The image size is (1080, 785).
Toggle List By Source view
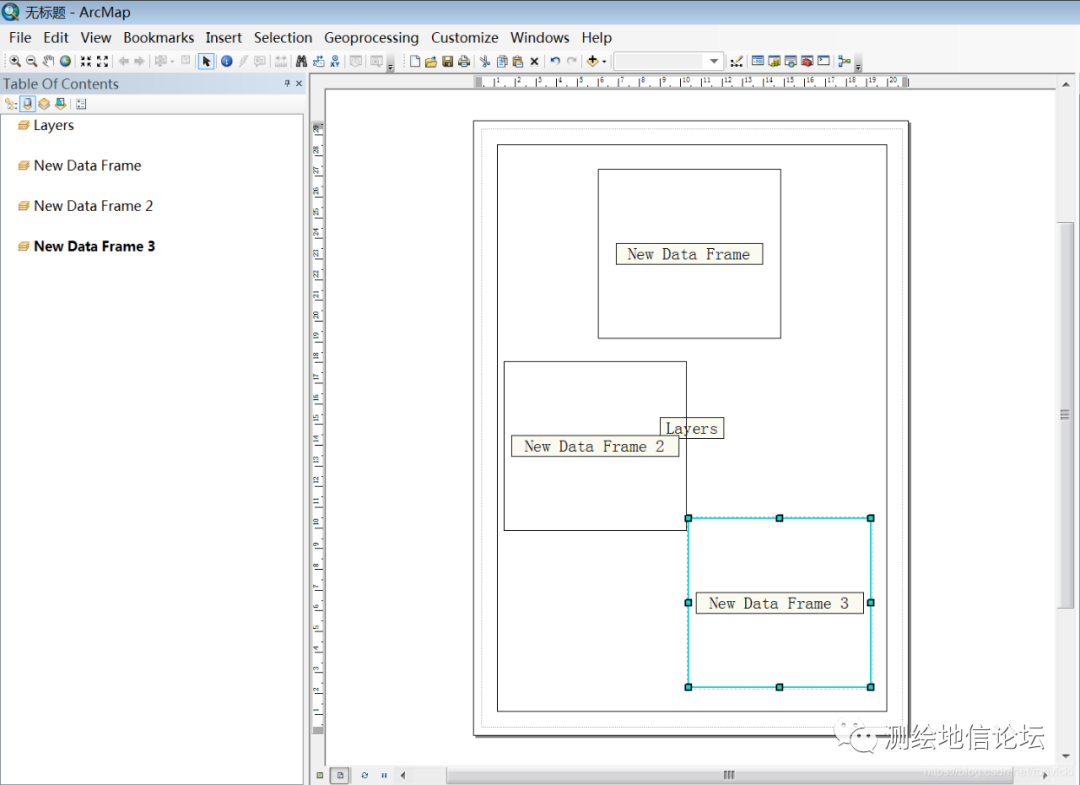(x=28, y=104)
